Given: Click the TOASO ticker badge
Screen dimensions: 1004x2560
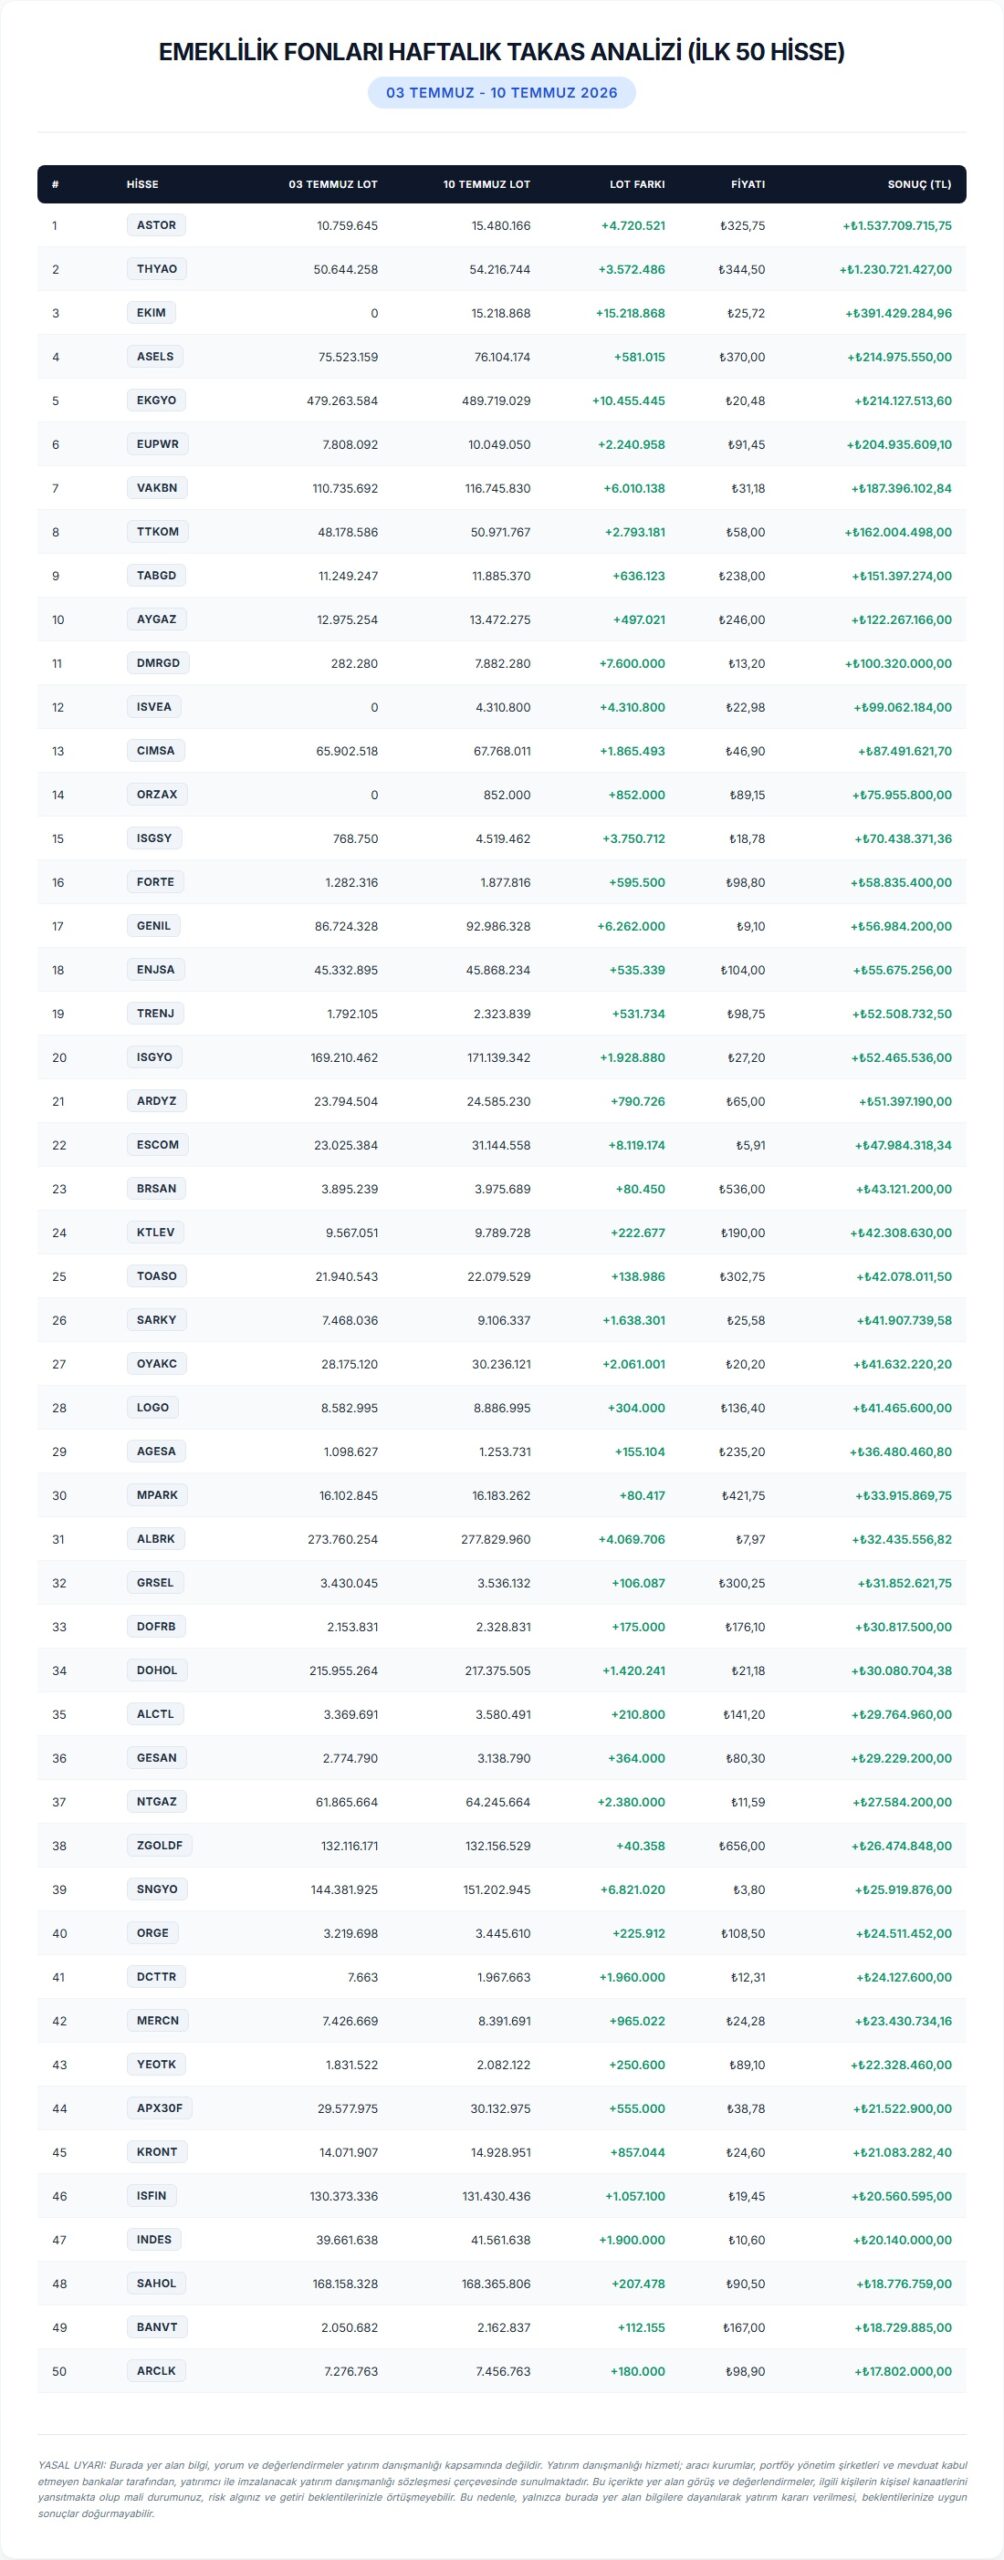Looking at the screenshot, I should pos(157,1276).
